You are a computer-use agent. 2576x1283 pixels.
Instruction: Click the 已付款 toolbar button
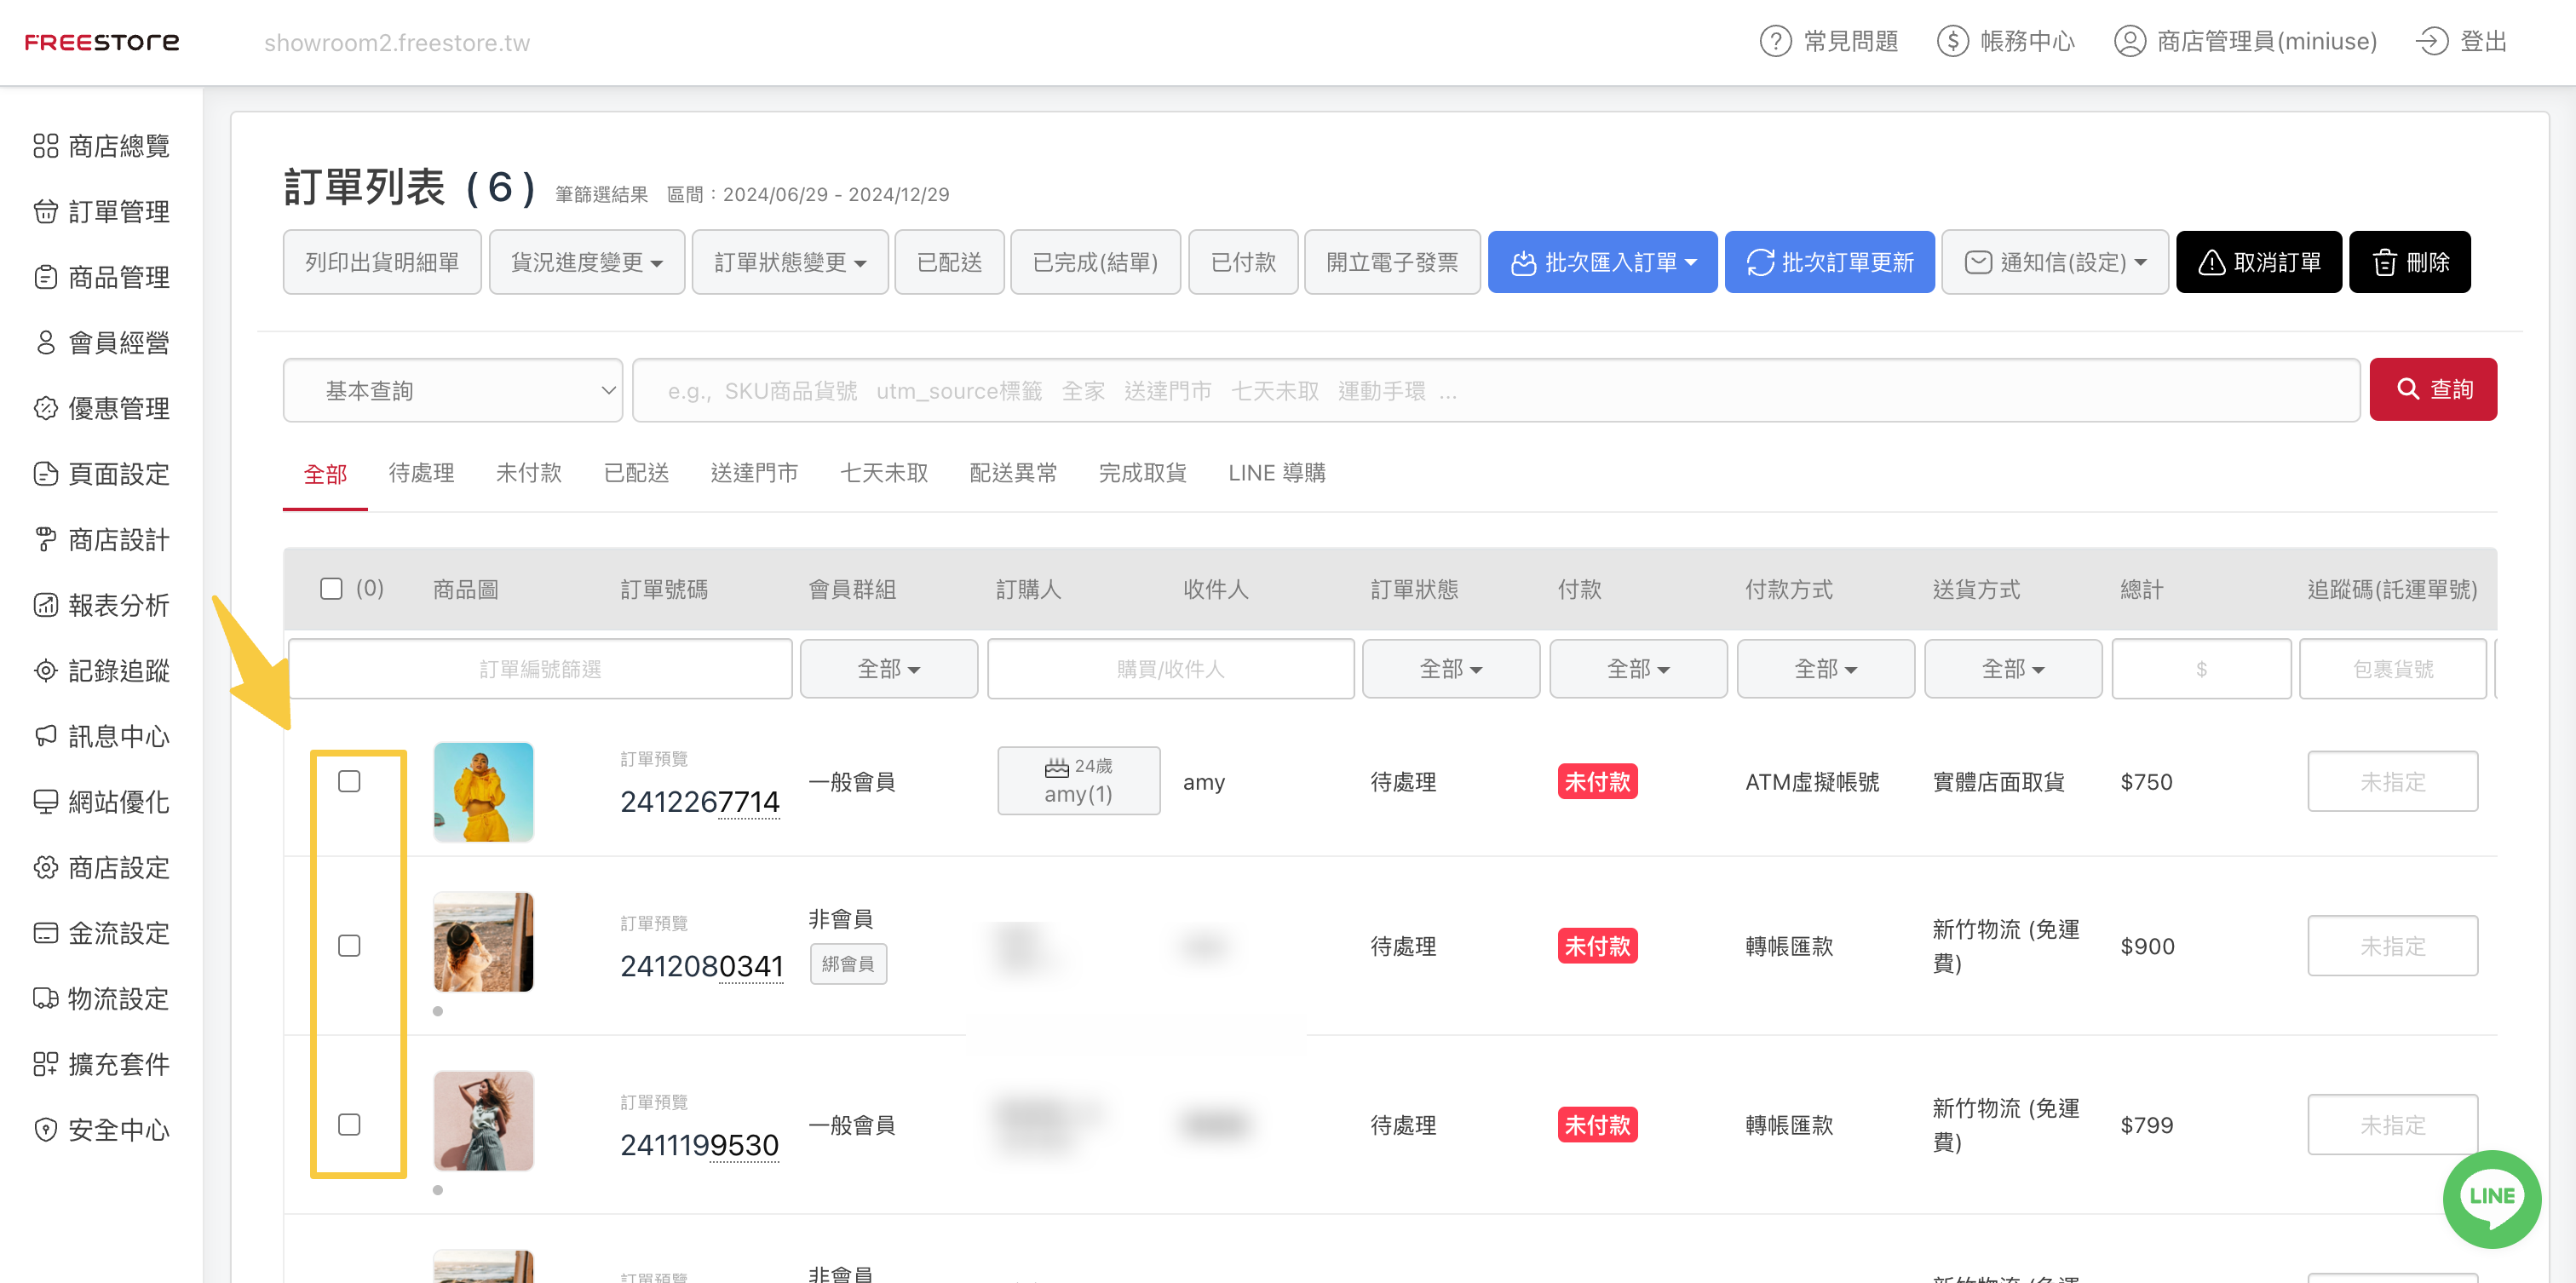point(1243,262)
